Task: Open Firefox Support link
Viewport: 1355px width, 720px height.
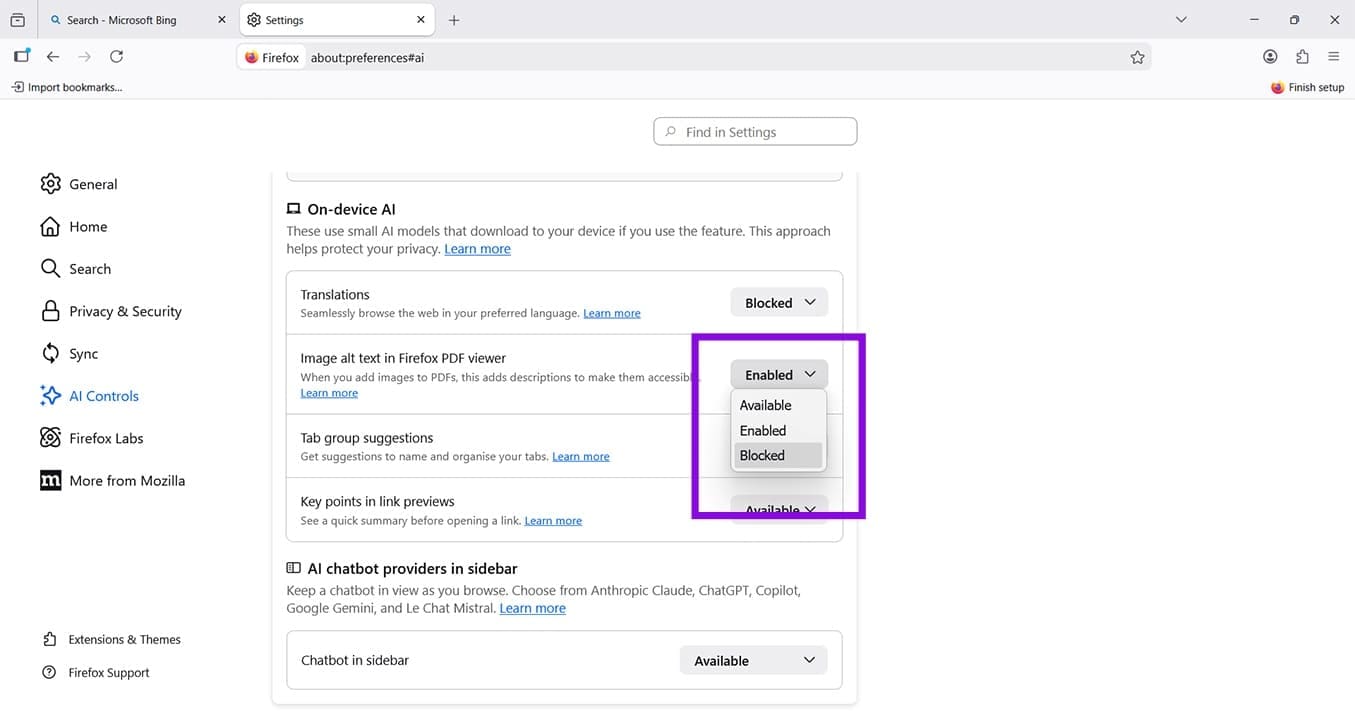Action: [x=109, y=673]
